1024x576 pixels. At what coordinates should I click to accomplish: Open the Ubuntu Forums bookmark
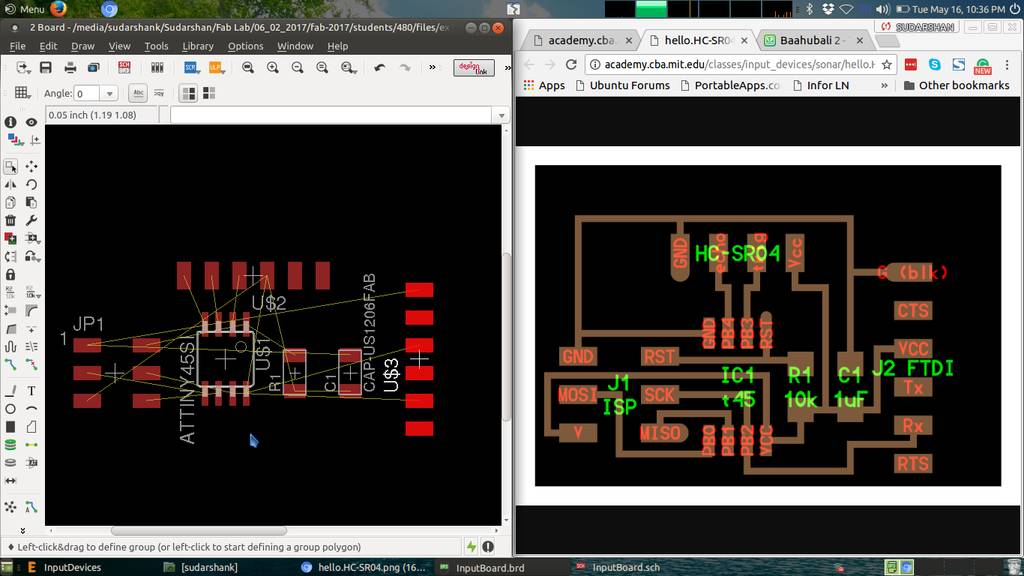coord(623,85)
